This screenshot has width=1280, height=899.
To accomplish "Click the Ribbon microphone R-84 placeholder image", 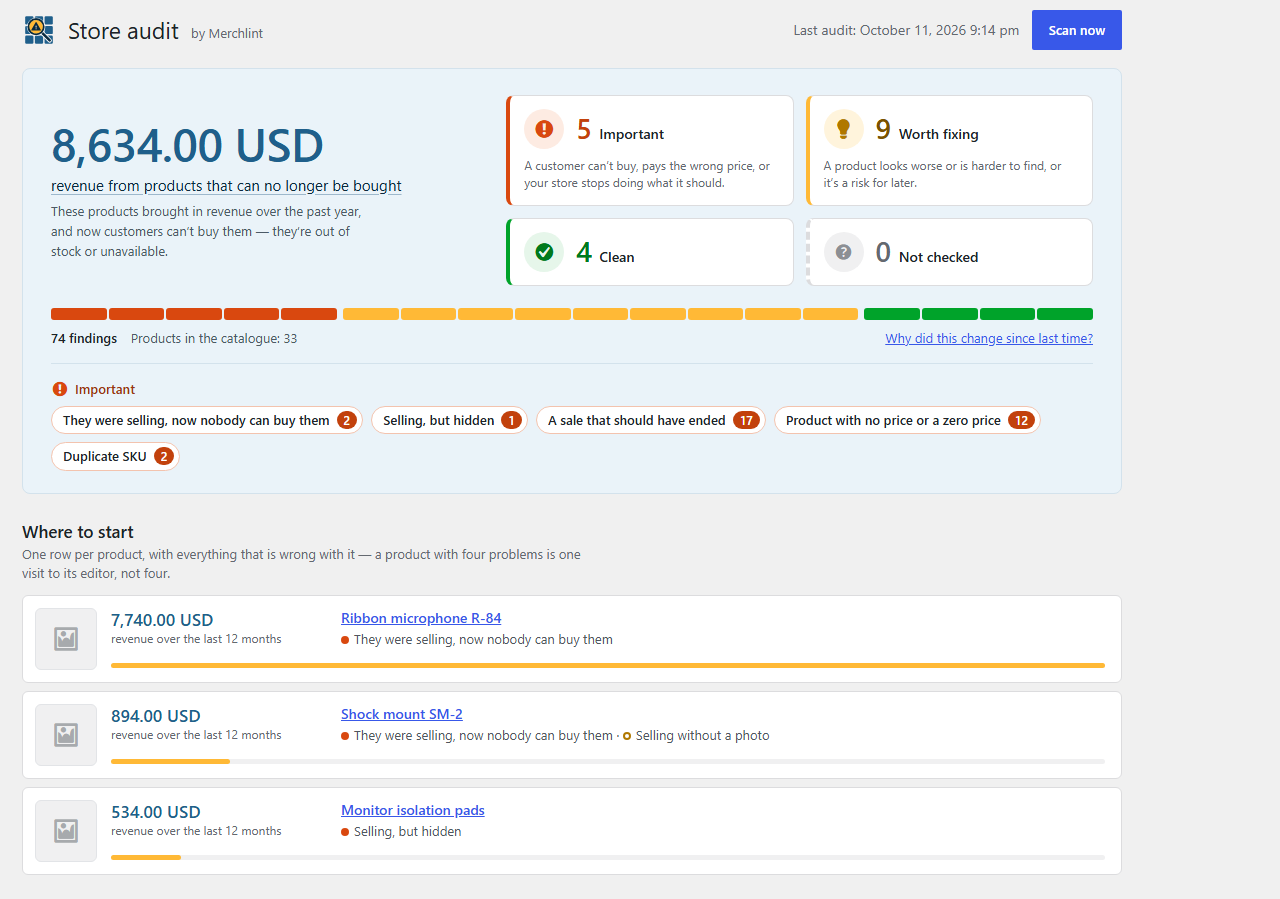I will click(x=66, y=639).
